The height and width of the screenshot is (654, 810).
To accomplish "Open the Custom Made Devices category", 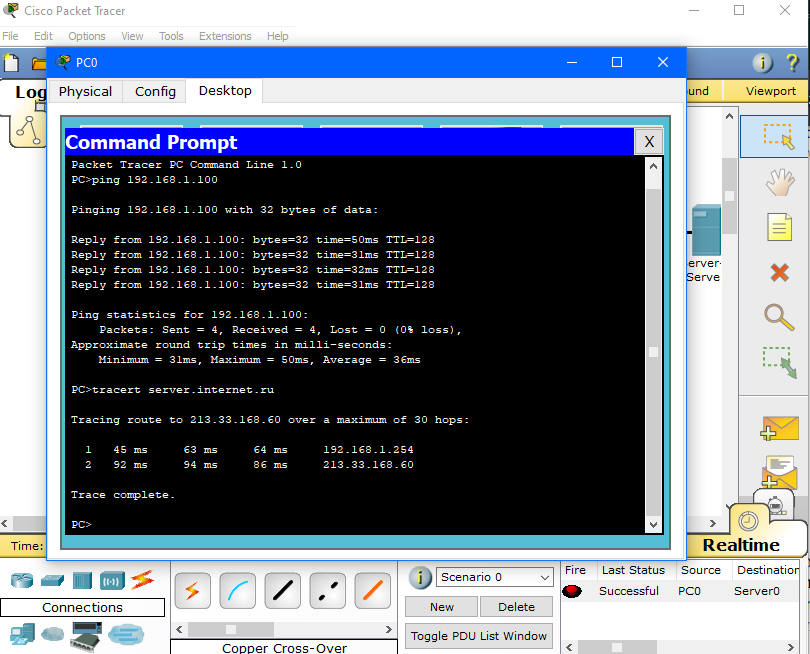I will [x=86, y=635].
